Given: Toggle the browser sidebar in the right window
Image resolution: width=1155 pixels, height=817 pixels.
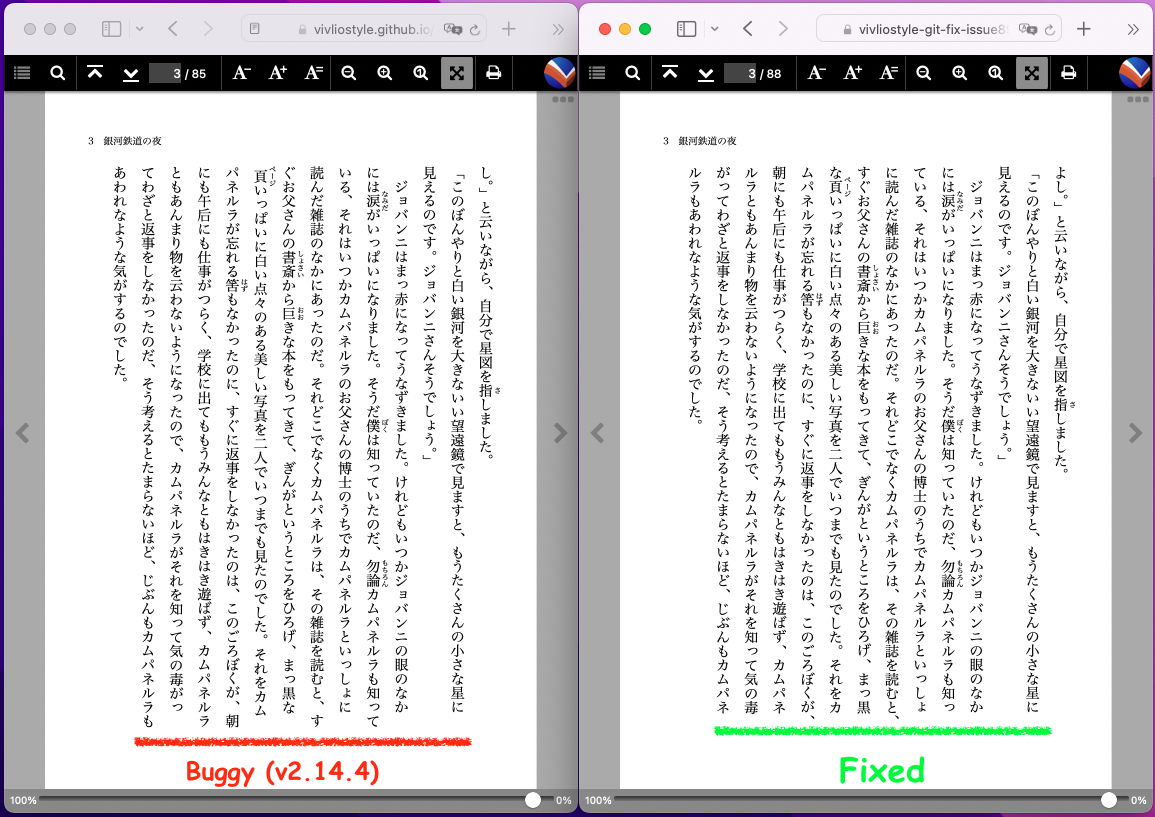Looking at the screenshot, I should pos(686,30).
